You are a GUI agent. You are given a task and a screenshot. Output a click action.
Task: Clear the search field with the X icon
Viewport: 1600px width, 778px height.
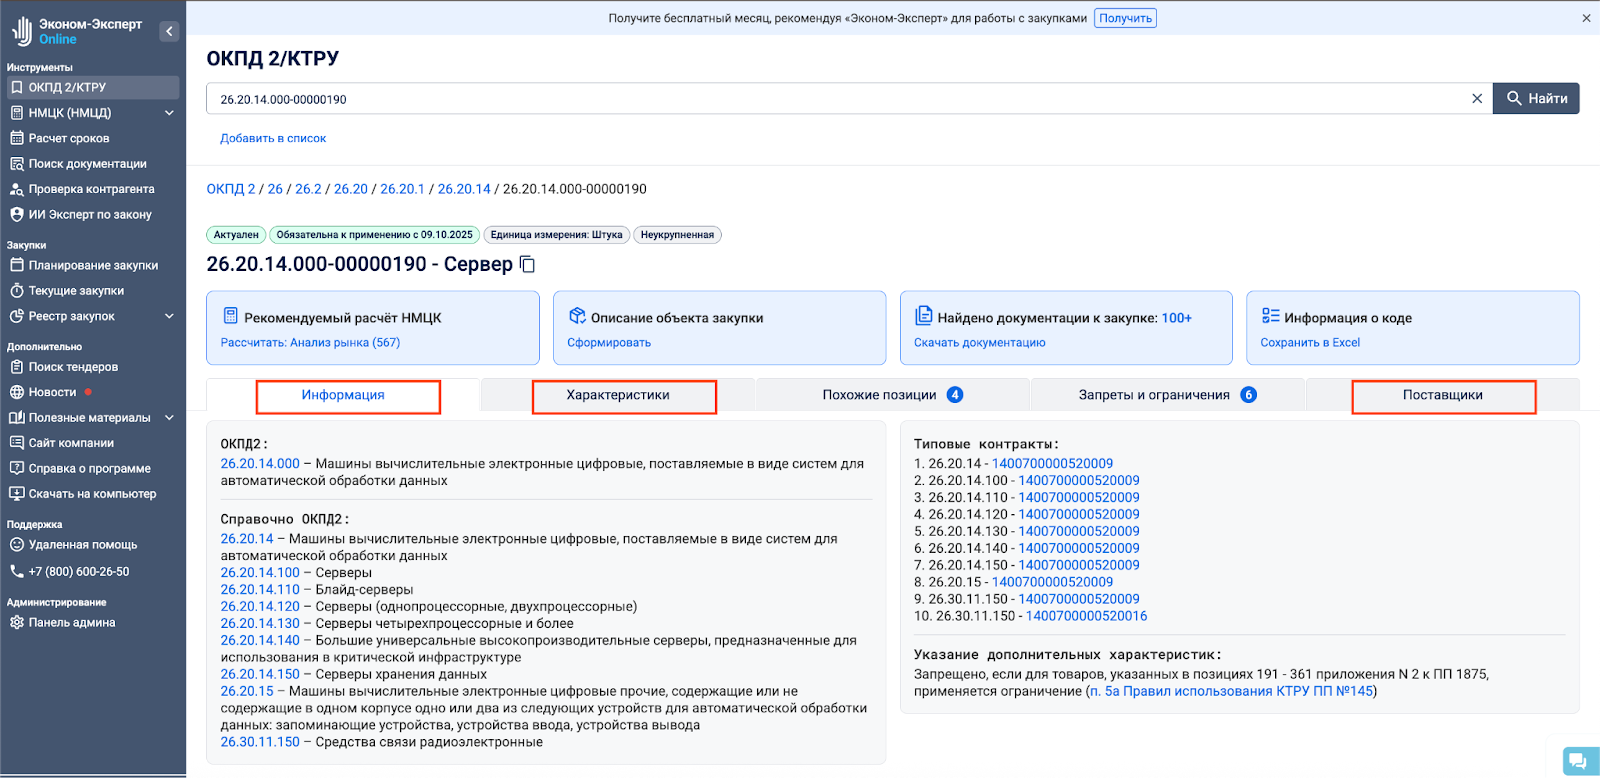click(x=1477, y=99)
